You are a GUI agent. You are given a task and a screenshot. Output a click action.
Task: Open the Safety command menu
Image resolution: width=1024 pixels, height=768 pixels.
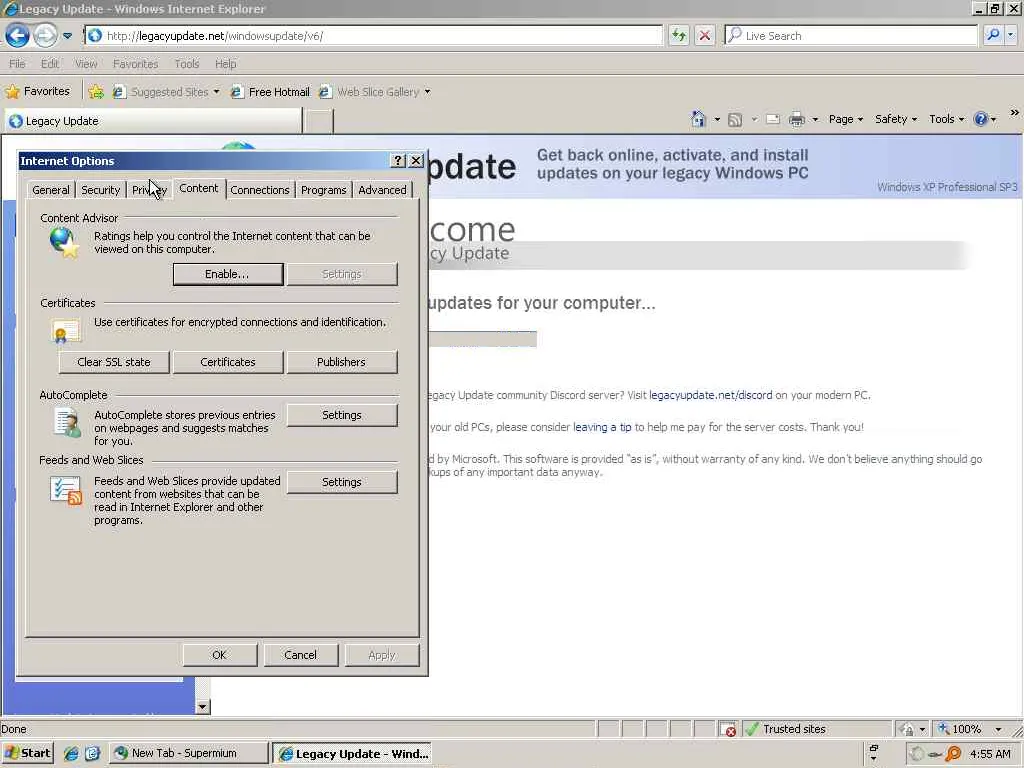(896, 119)
